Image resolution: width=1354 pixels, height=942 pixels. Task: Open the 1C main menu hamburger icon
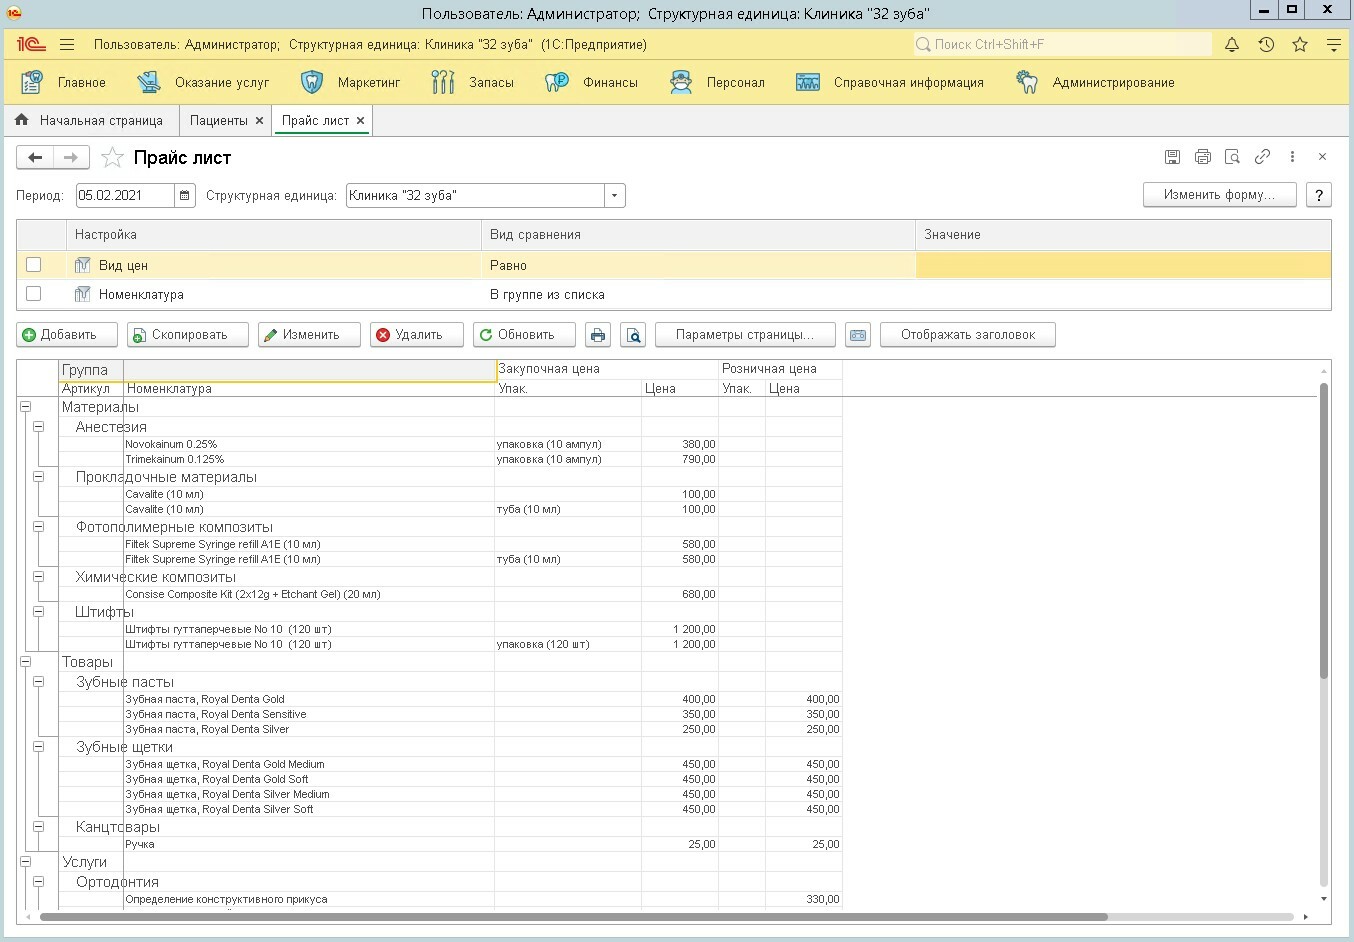coord(67,45)
